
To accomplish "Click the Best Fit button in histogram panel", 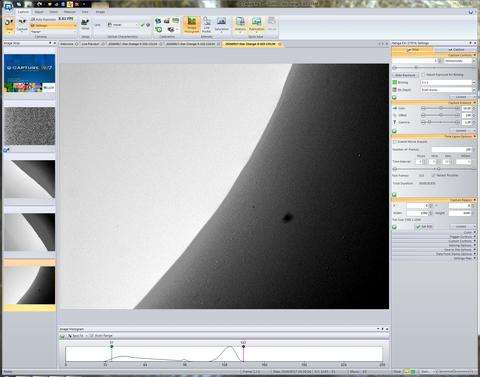I will point(76,336).
